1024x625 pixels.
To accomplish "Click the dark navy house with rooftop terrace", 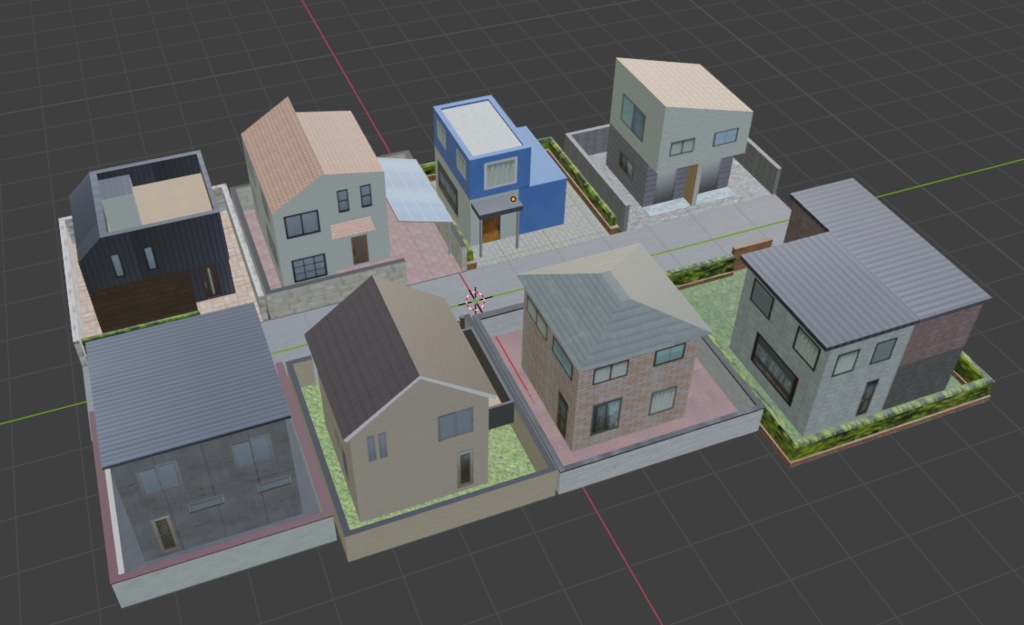I will click(152, 240).
